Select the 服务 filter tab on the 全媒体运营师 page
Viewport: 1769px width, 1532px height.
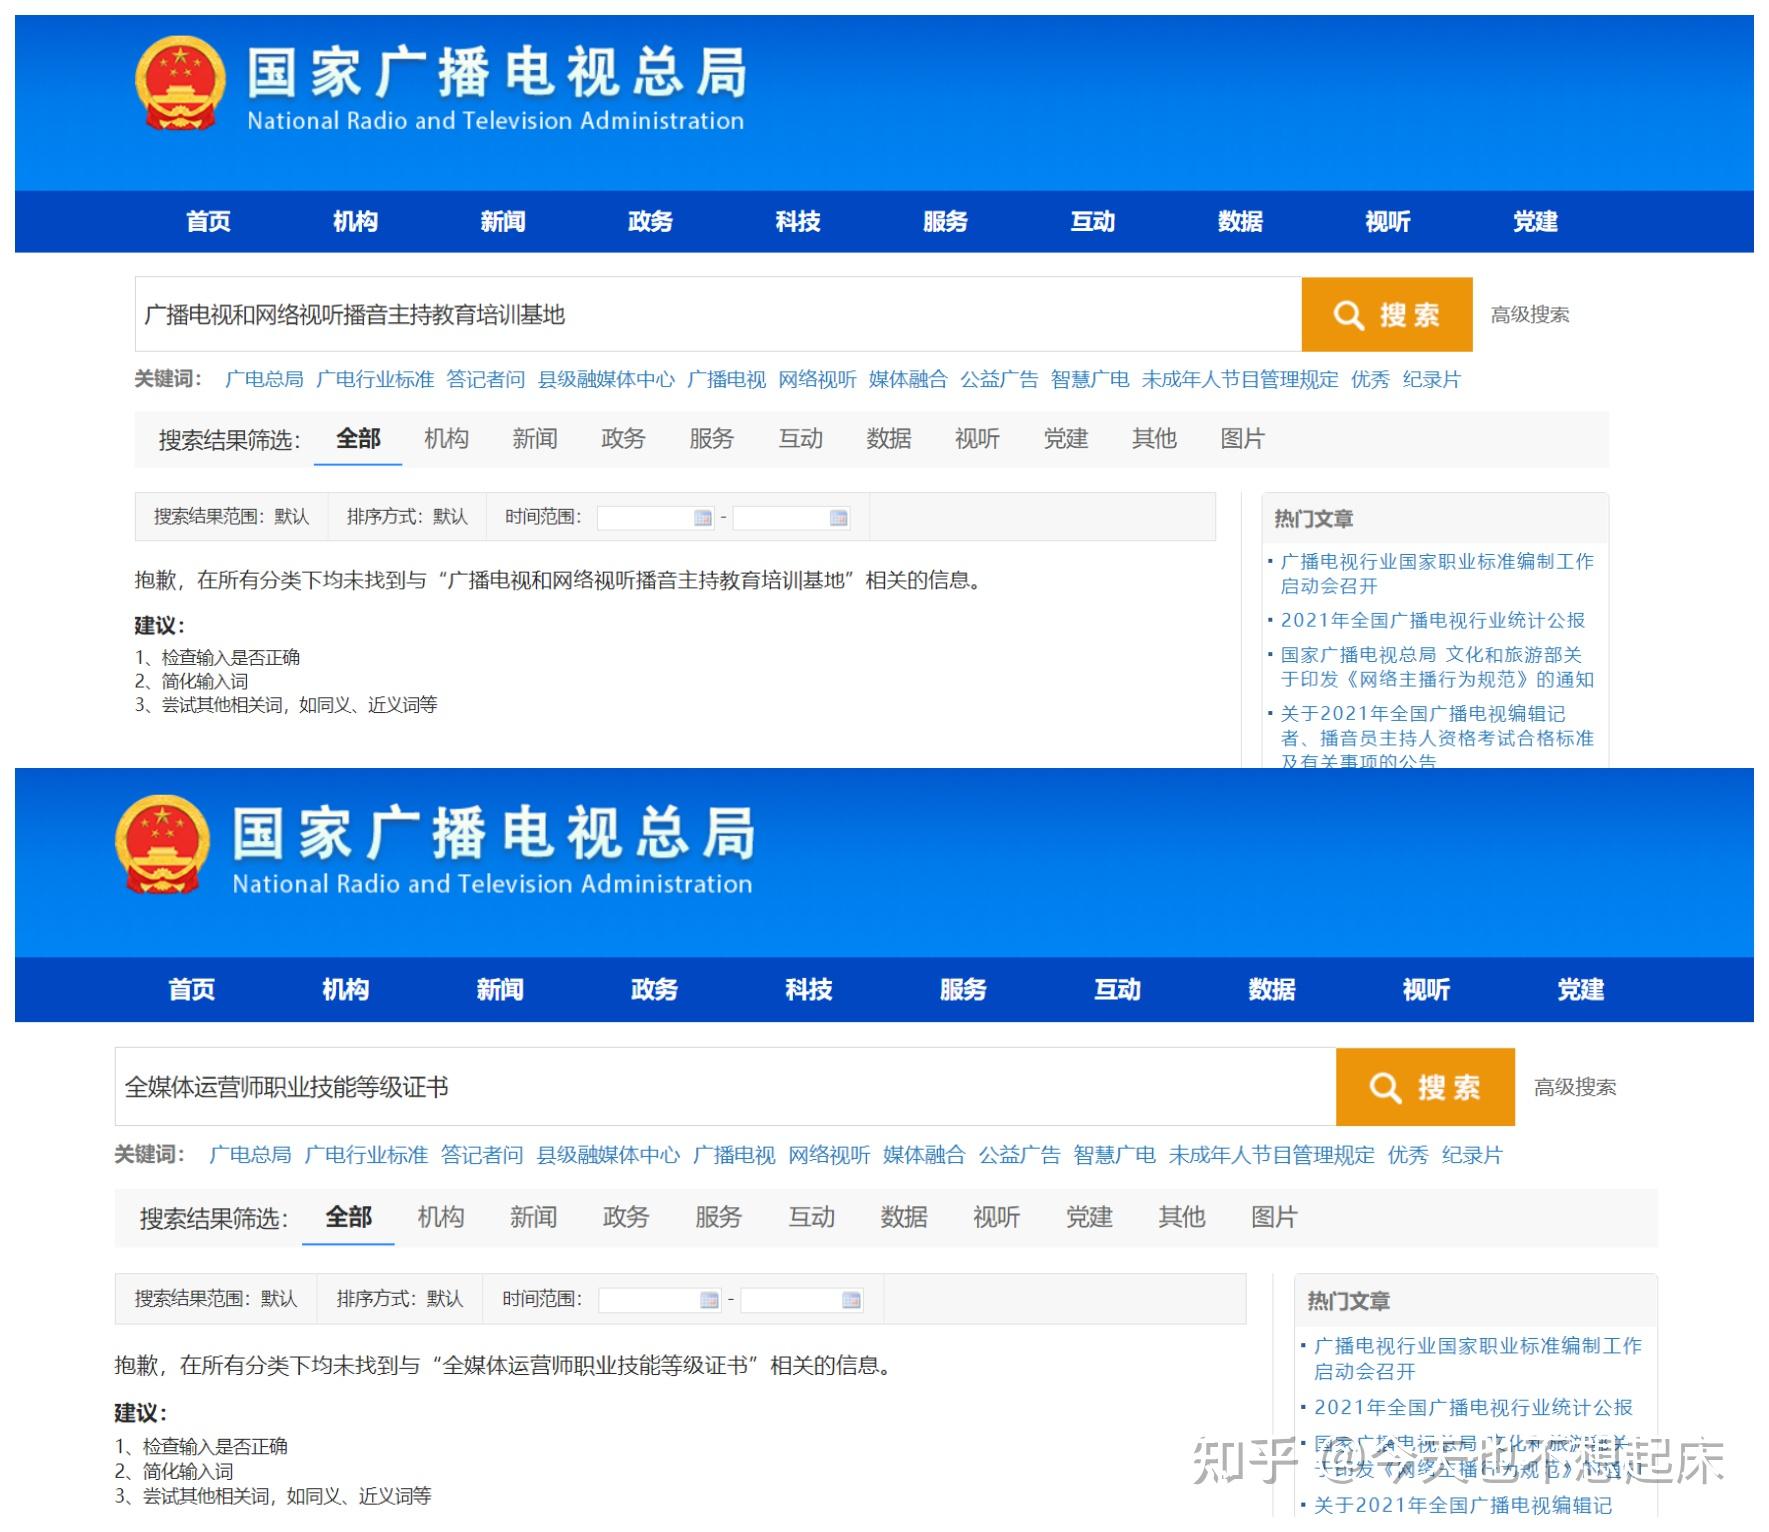pos(719,1217)
